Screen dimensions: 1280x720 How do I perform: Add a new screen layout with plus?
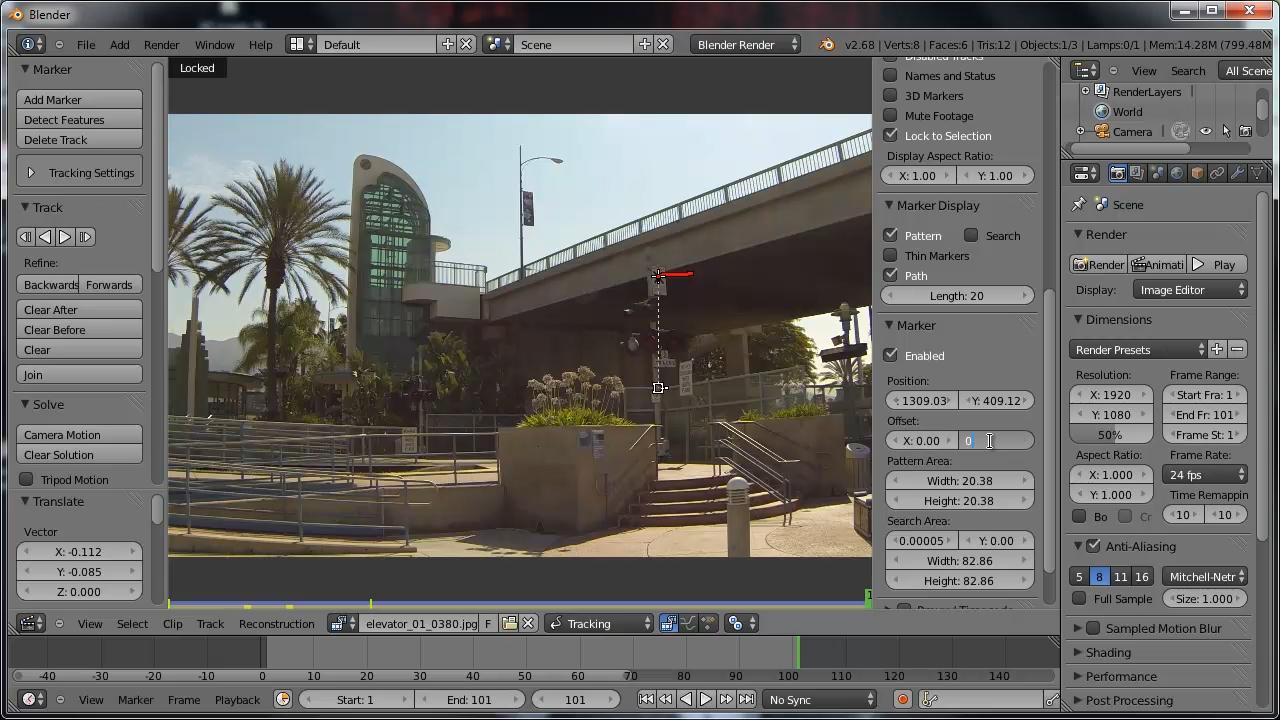click(448, 44)
